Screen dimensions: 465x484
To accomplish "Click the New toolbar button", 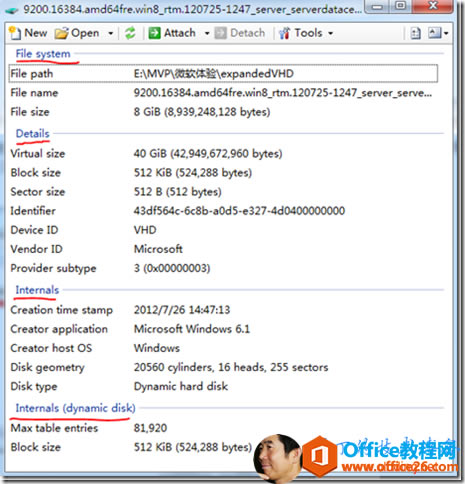I will tap(28, 33).
